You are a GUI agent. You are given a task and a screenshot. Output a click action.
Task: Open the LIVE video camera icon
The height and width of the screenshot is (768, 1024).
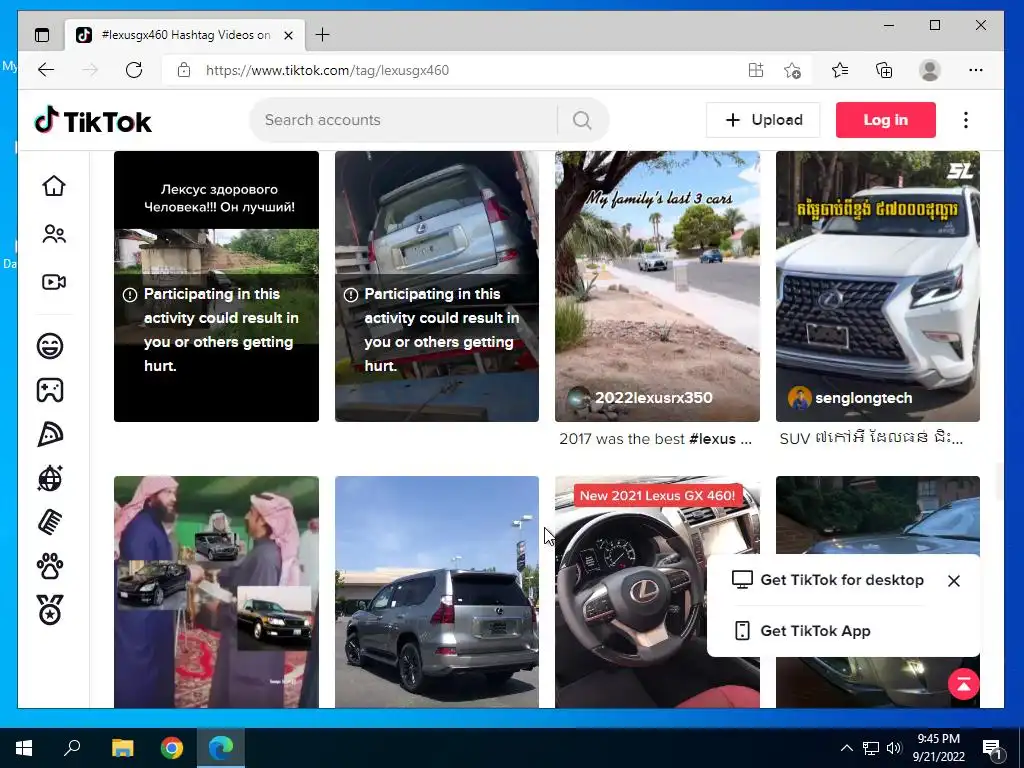54,282
